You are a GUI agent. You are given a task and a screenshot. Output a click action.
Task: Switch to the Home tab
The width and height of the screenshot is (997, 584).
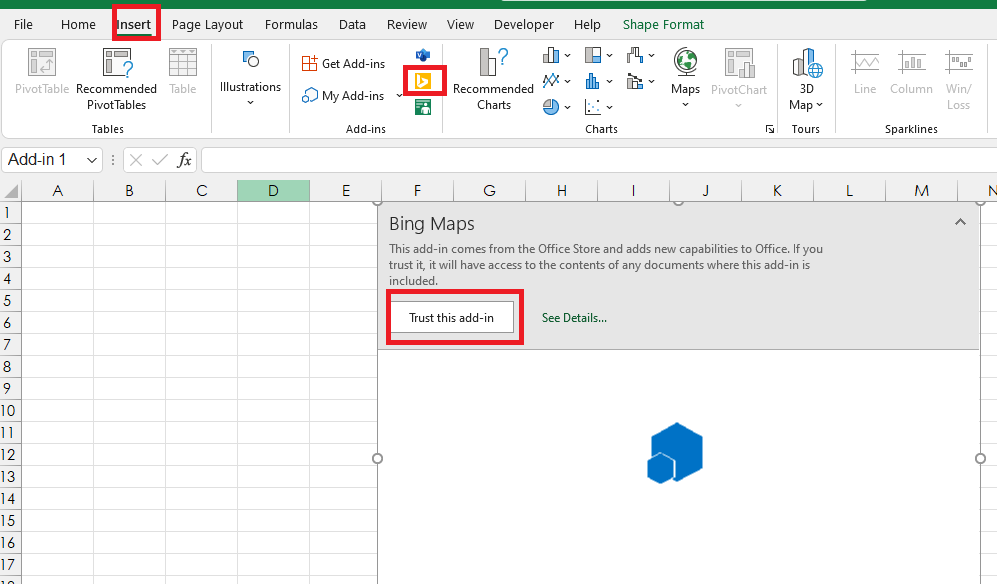[78, 24]
